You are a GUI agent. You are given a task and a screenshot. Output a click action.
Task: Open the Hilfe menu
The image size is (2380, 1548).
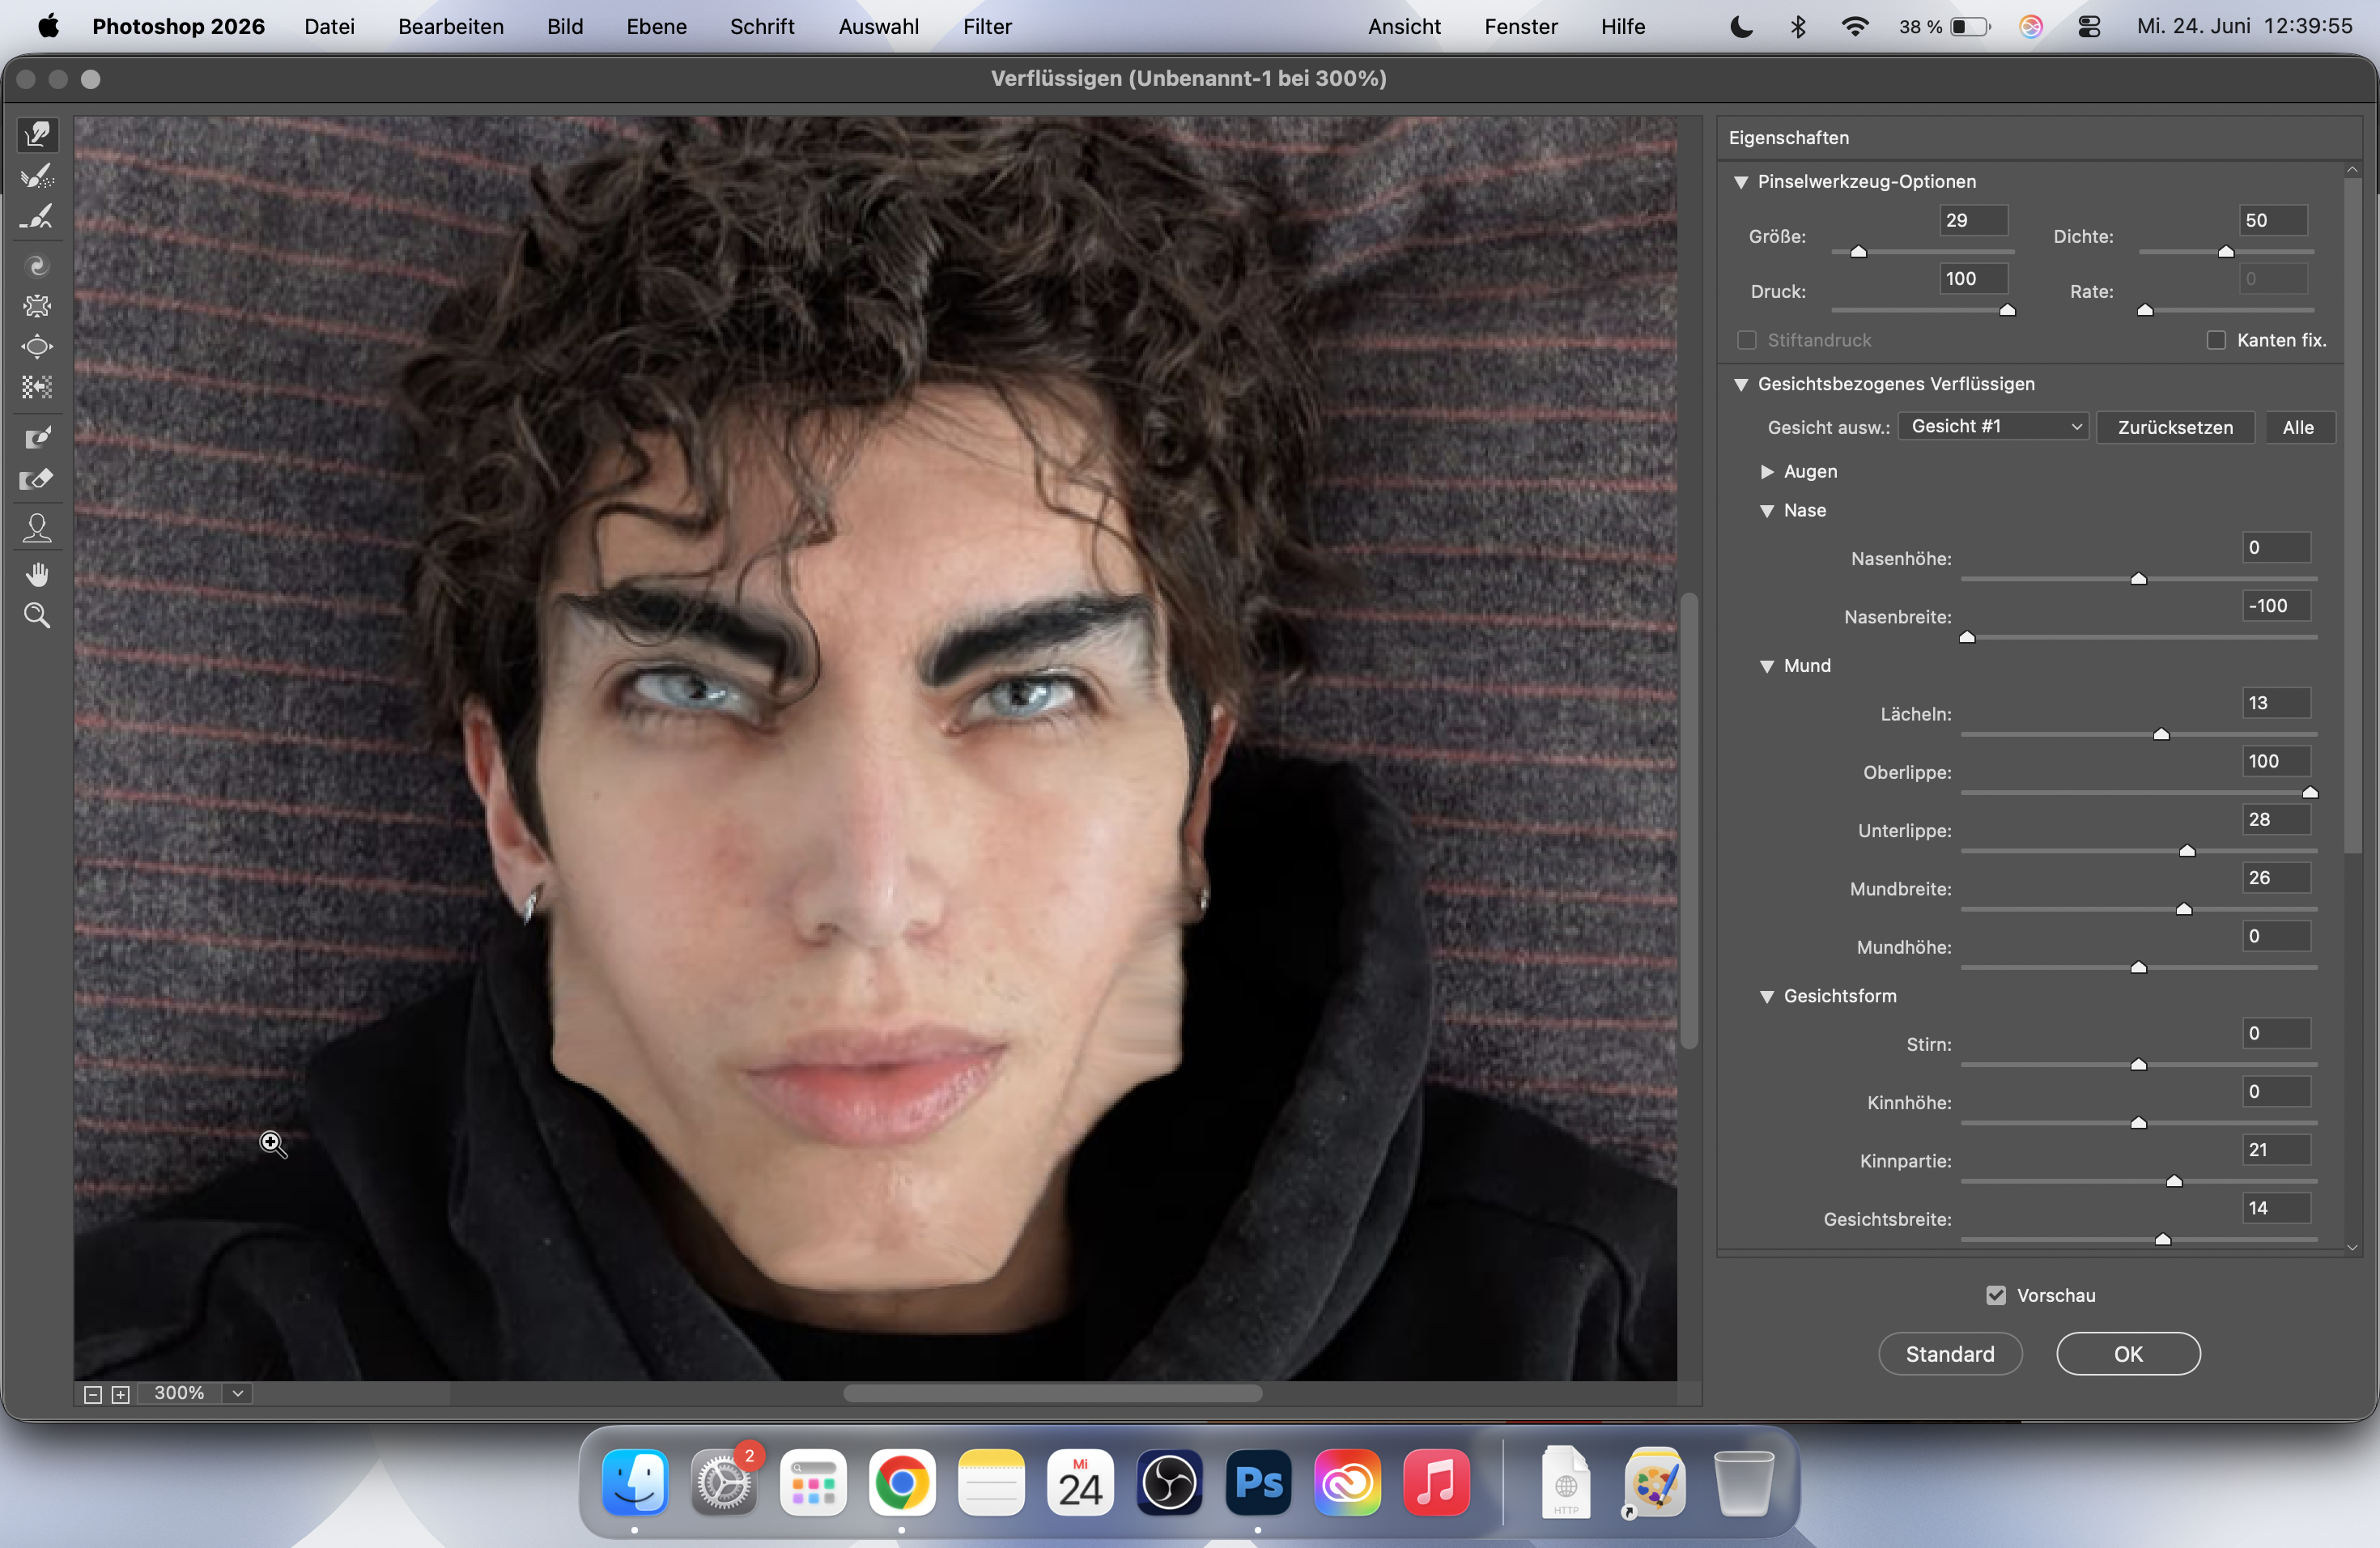click(x=1622, y=27)
